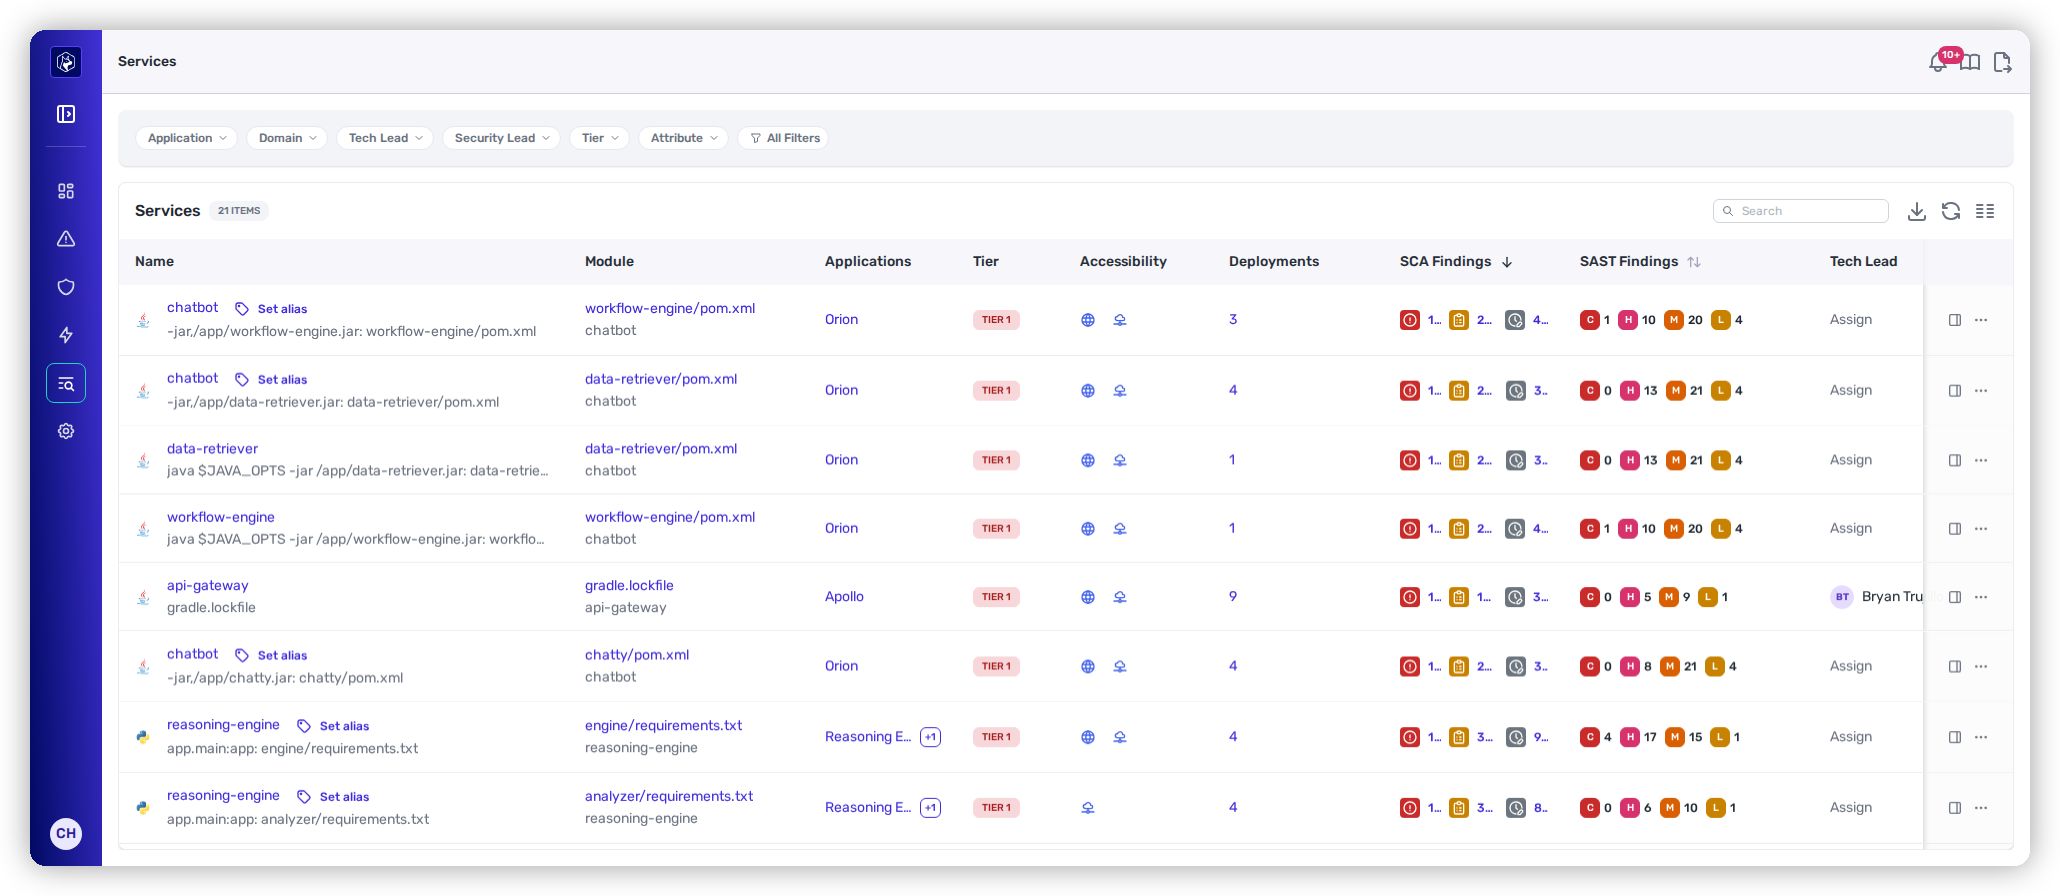This screenshot has width=2060, height=896.
Task: Expand the Tier filter dropdown
Action: click(x=600, y=138)
